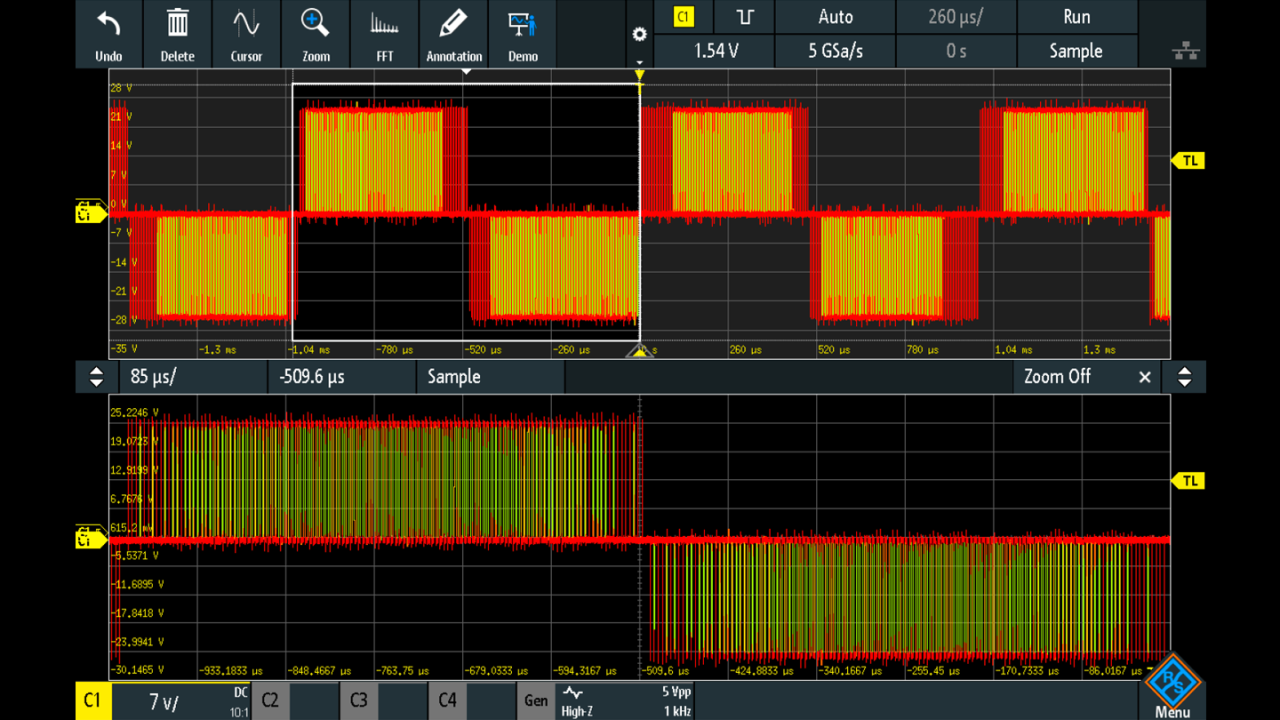The image size is (1280, 720).
Task: Open the FFT analysis tool
Action: pos(385,34)
